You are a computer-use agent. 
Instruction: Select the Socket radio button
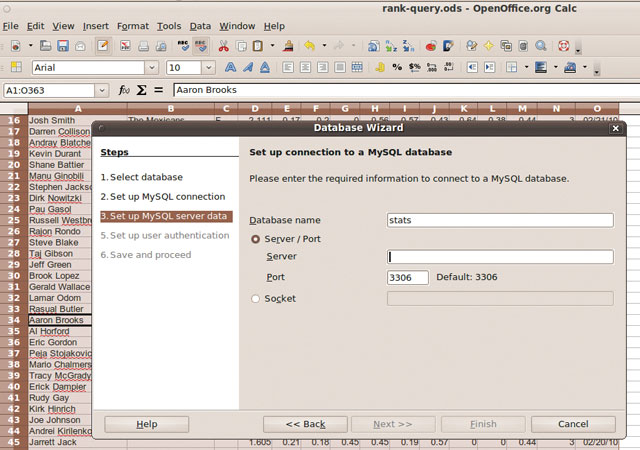coord(256,299)
